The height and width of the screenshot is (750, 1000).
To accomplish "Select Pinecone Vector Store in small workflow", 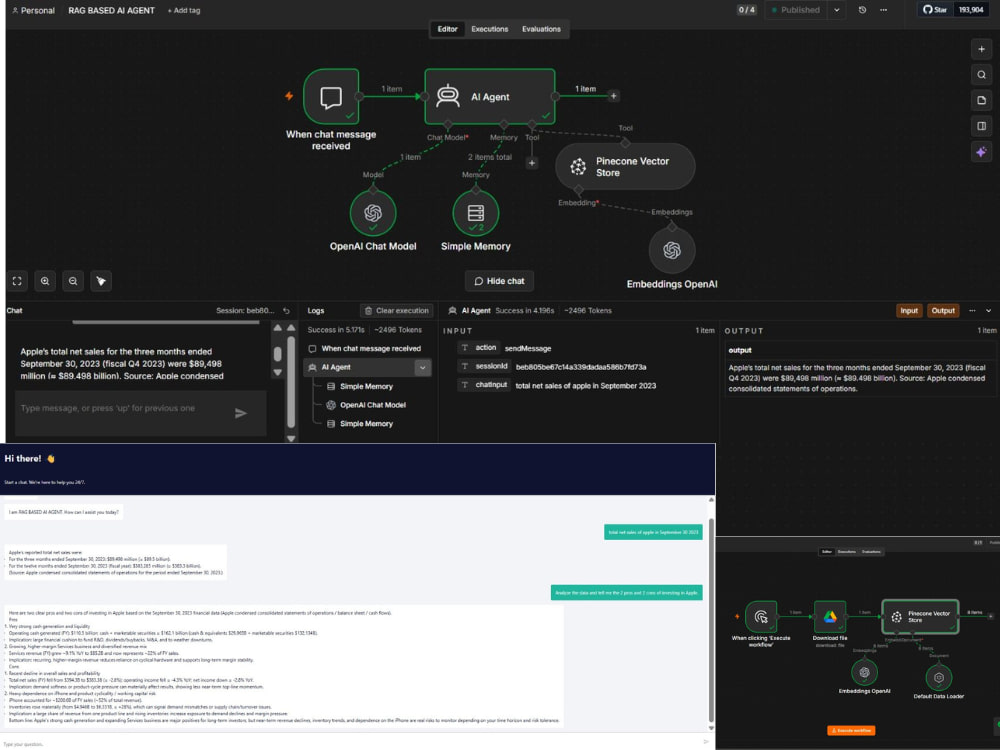I will pyautogui.click(x=920, y=617).
